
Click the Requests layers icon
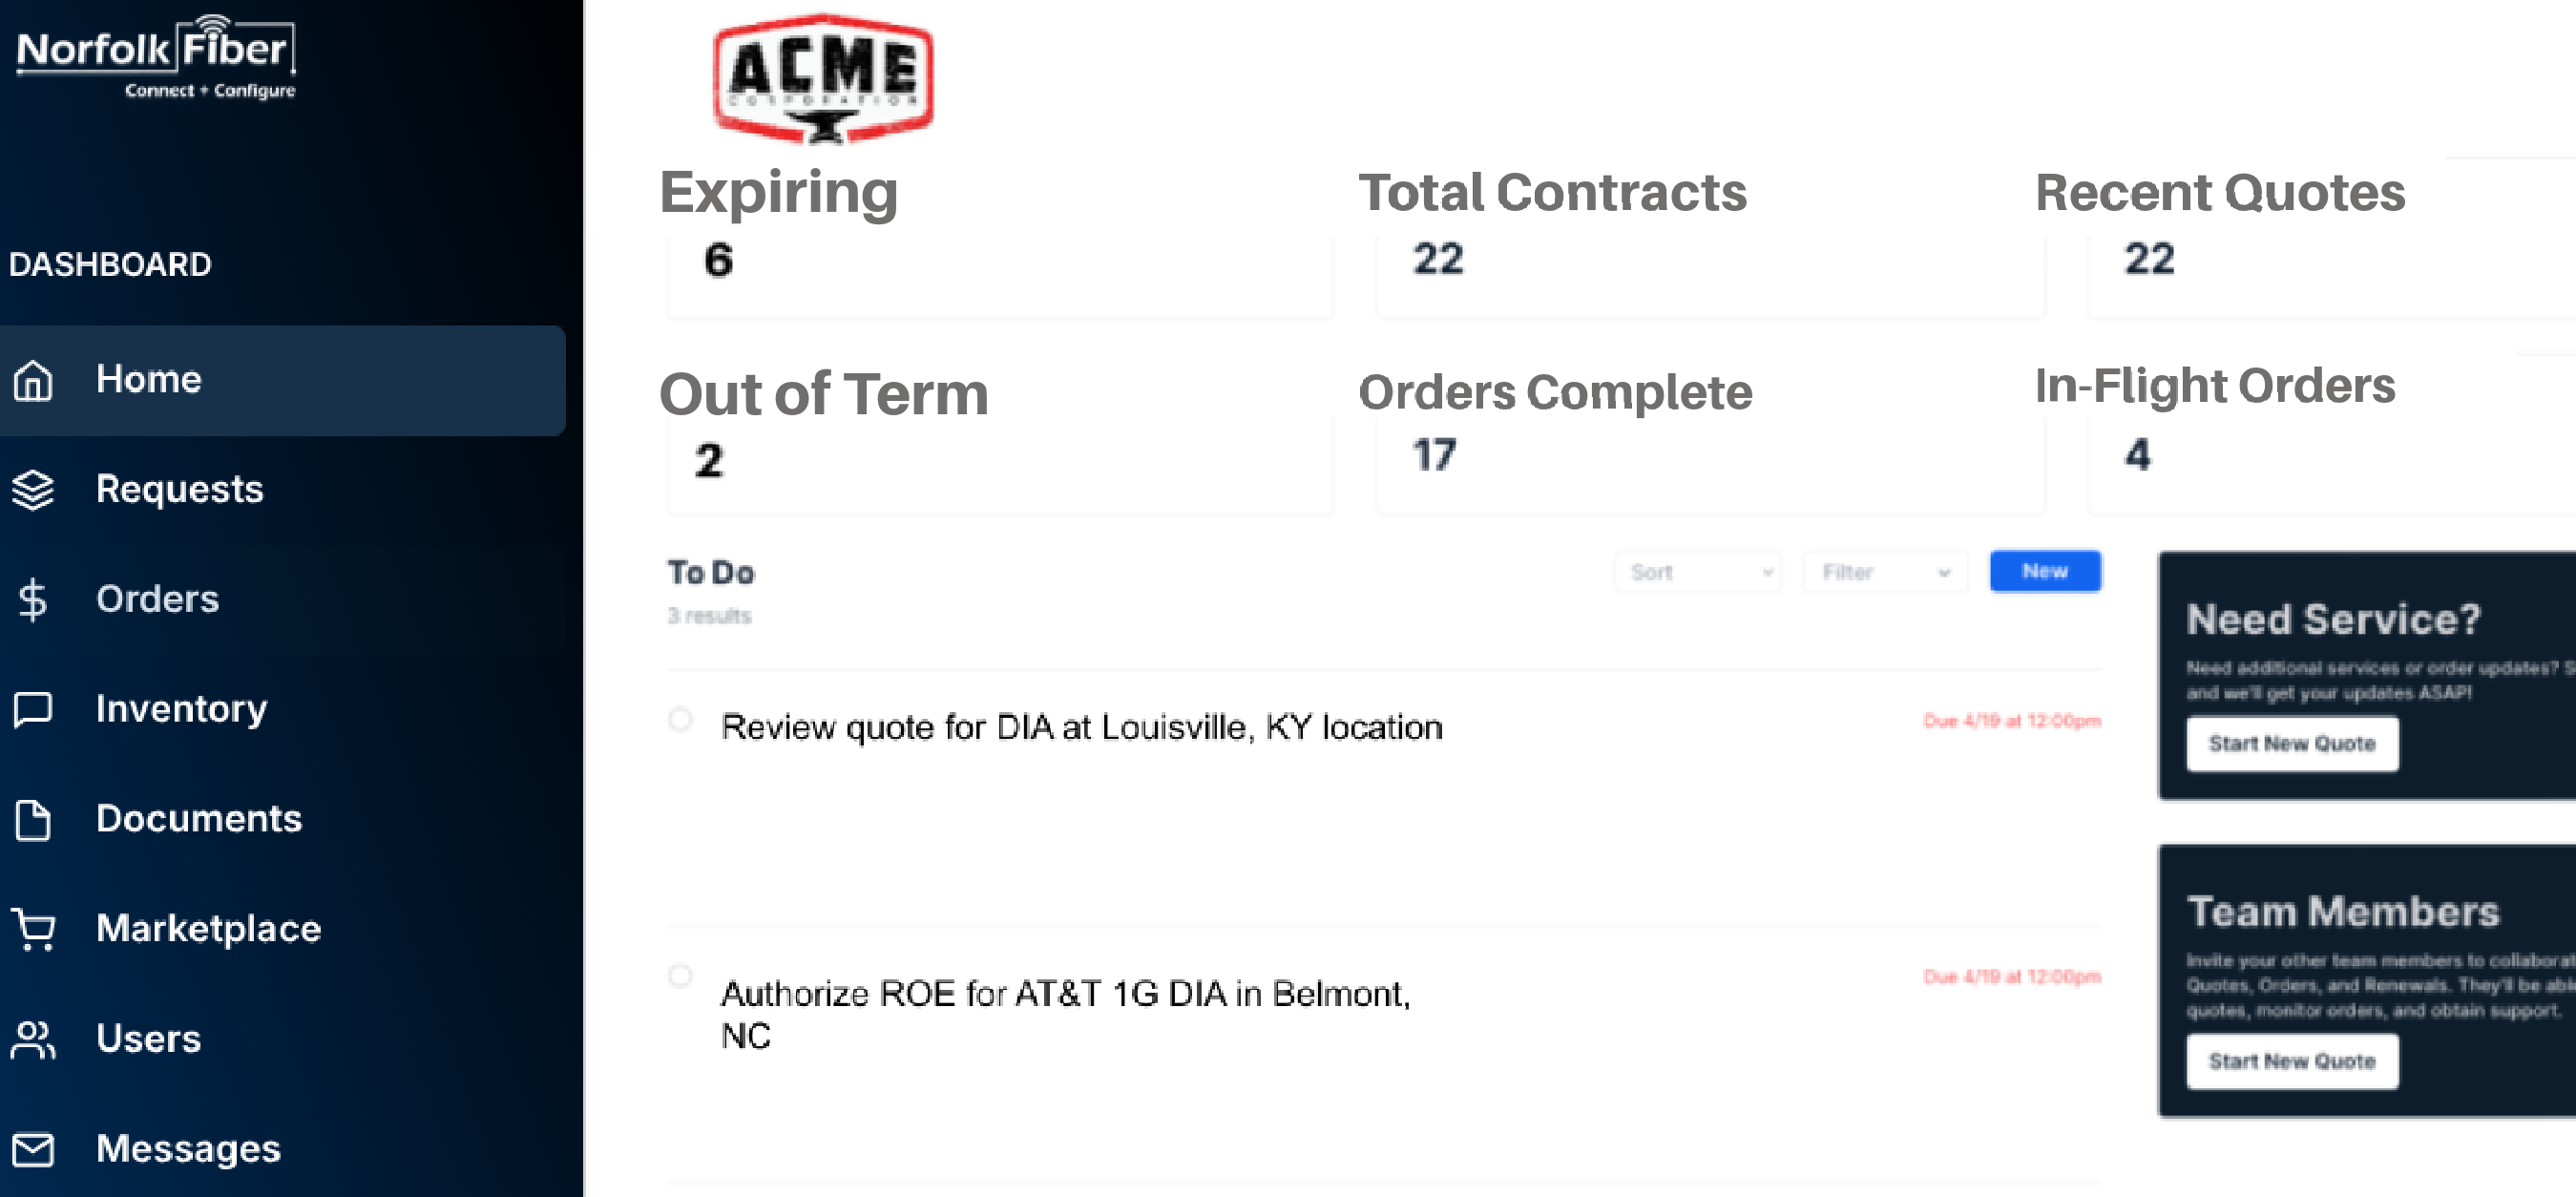coord(33,490)
